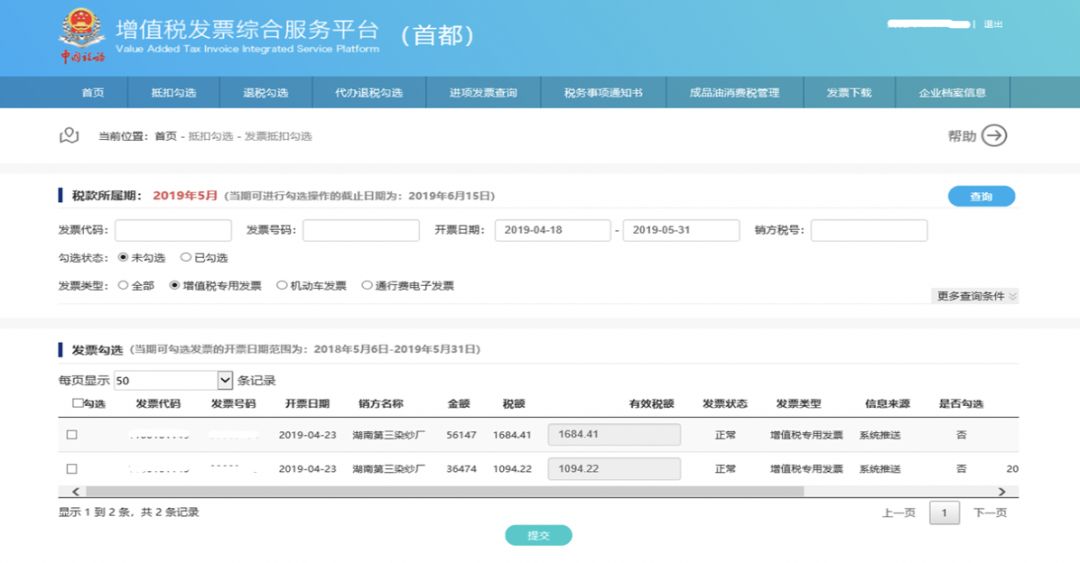1080x563 pixels.
Task: Open the 抵扣勾选 menu
Action: tap(173, 93)
